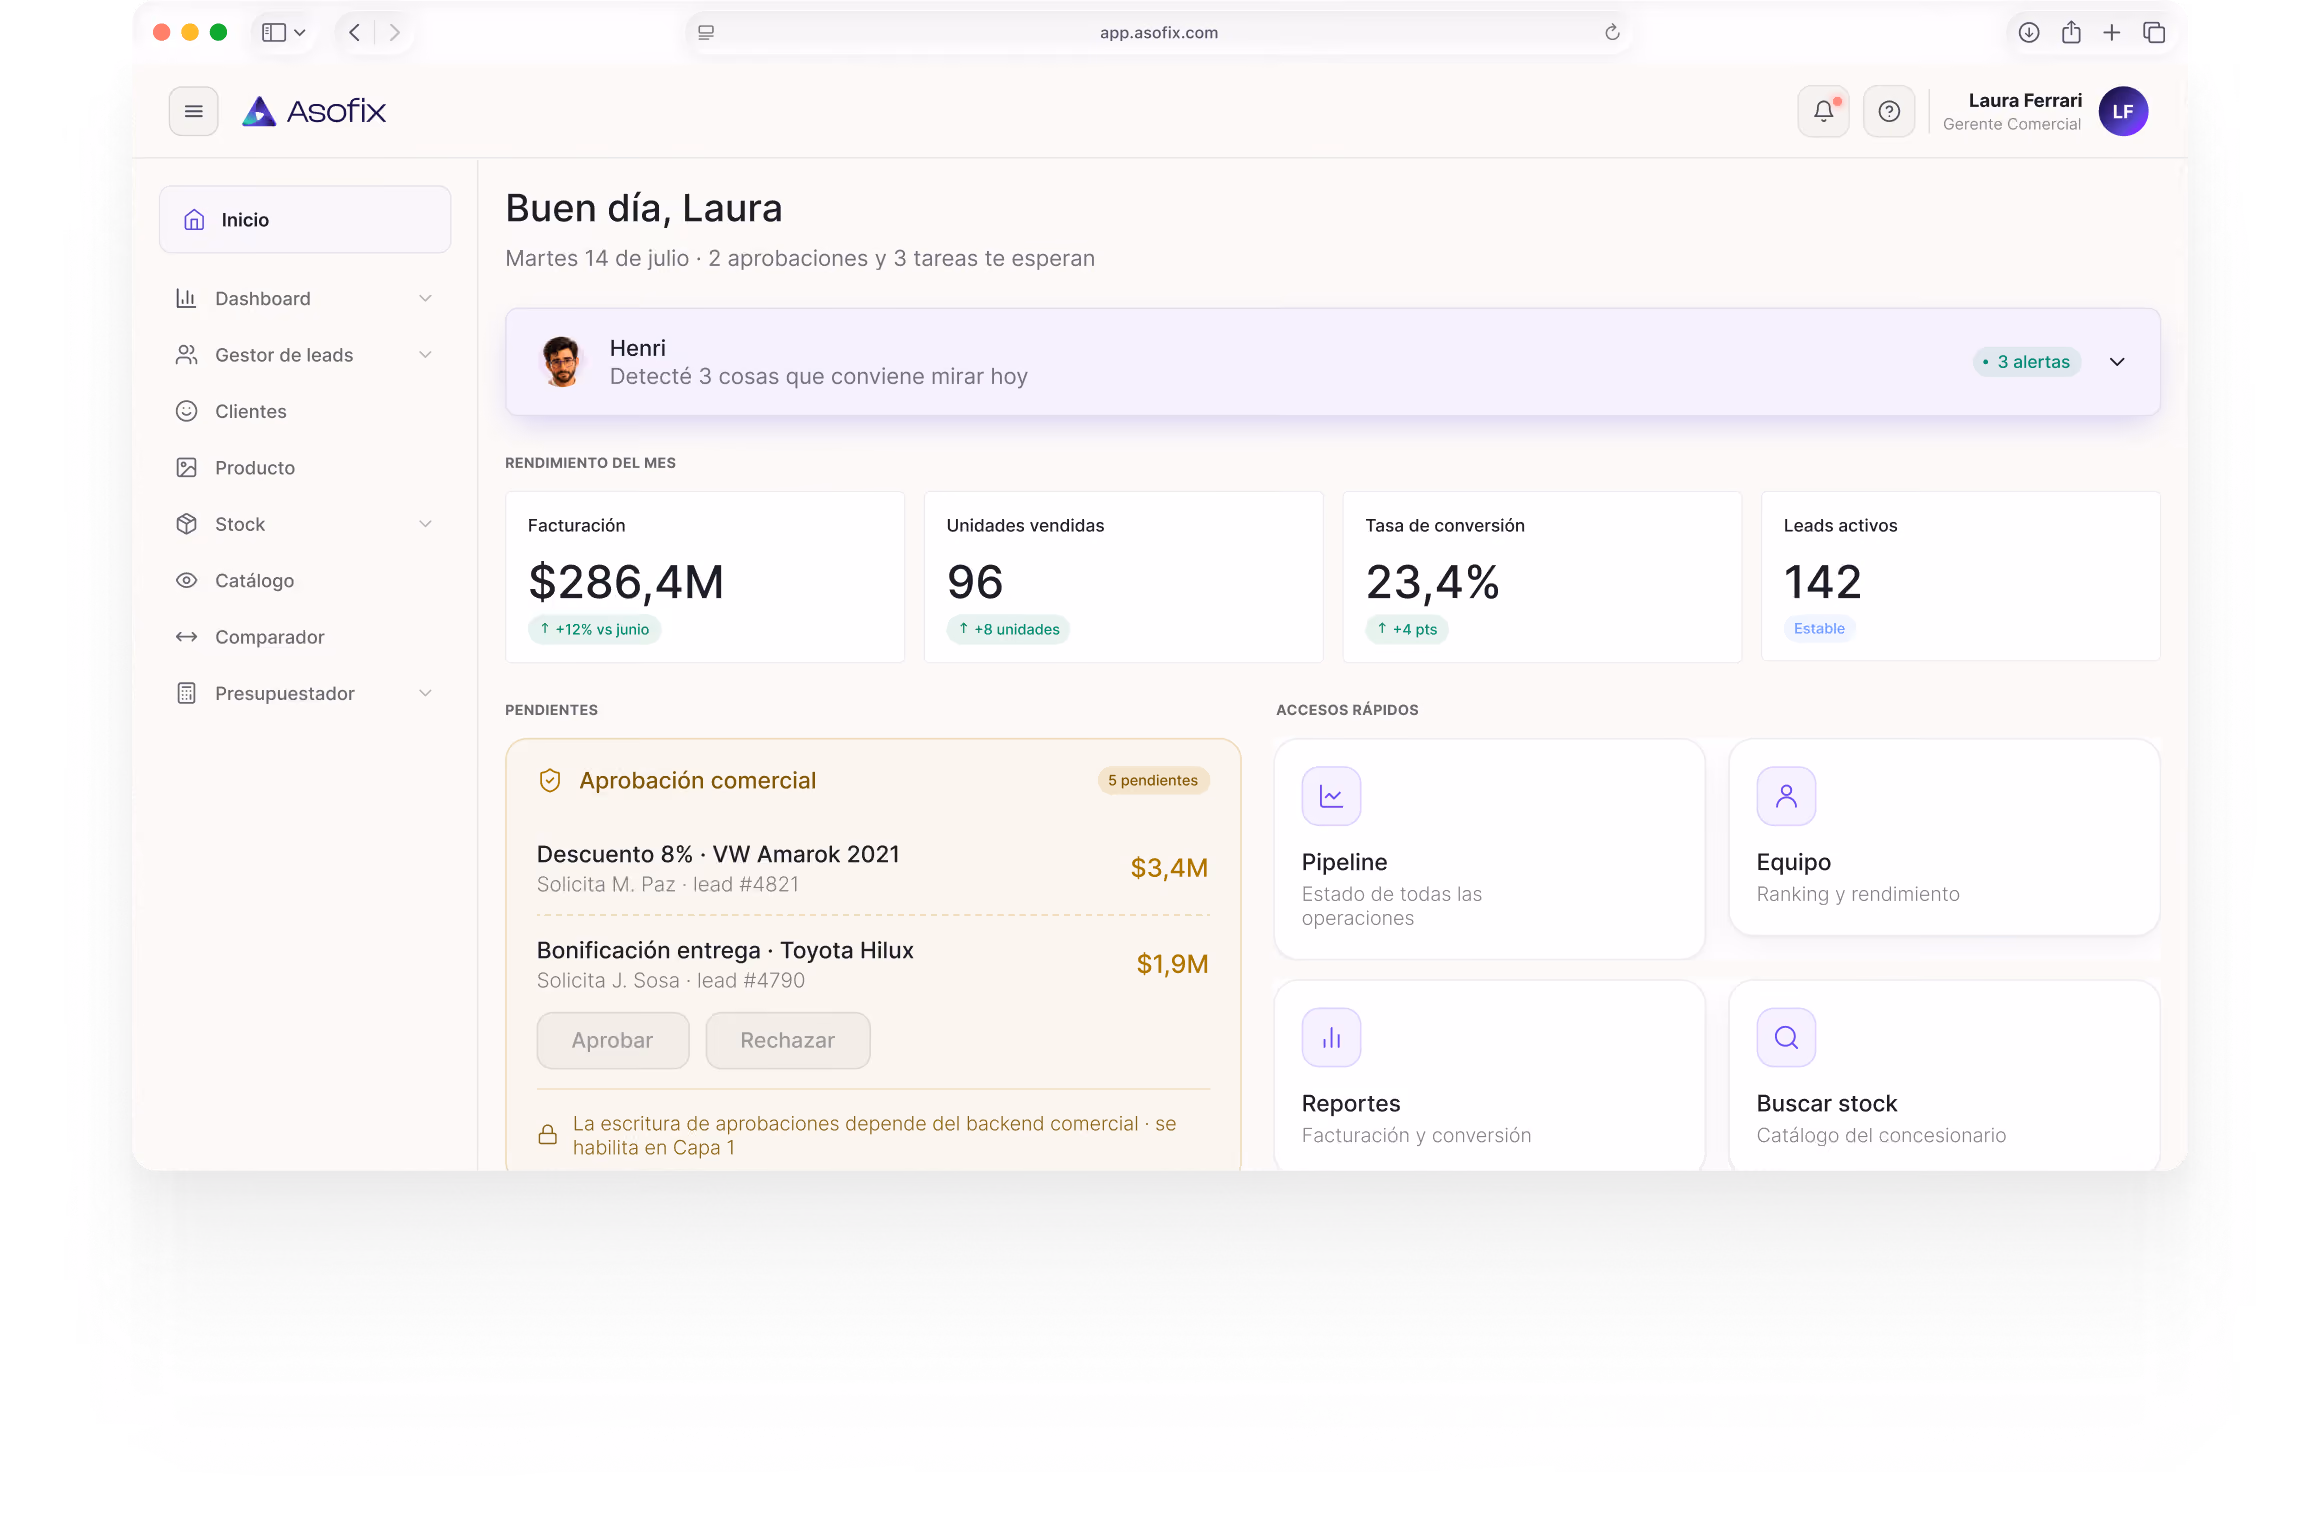This screenshot has width=2320, height=1529.
Task: Expand the Presupuestador chevron
Action: (426, 694)
